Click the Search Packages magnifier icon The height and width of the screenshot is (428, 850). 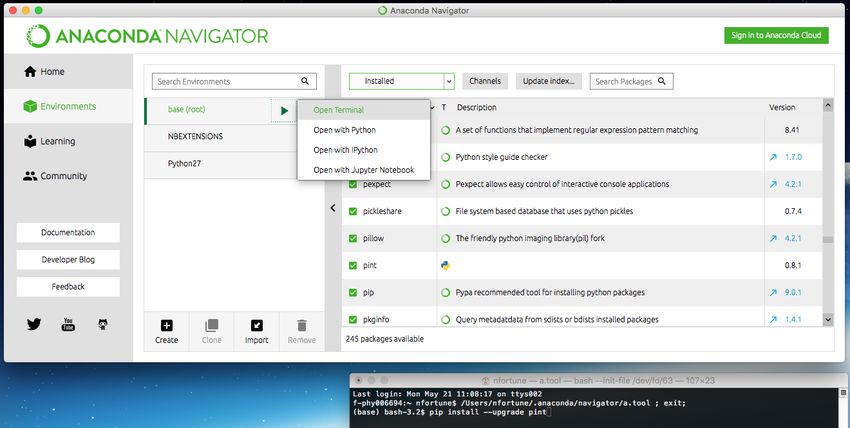pos(662,81)
